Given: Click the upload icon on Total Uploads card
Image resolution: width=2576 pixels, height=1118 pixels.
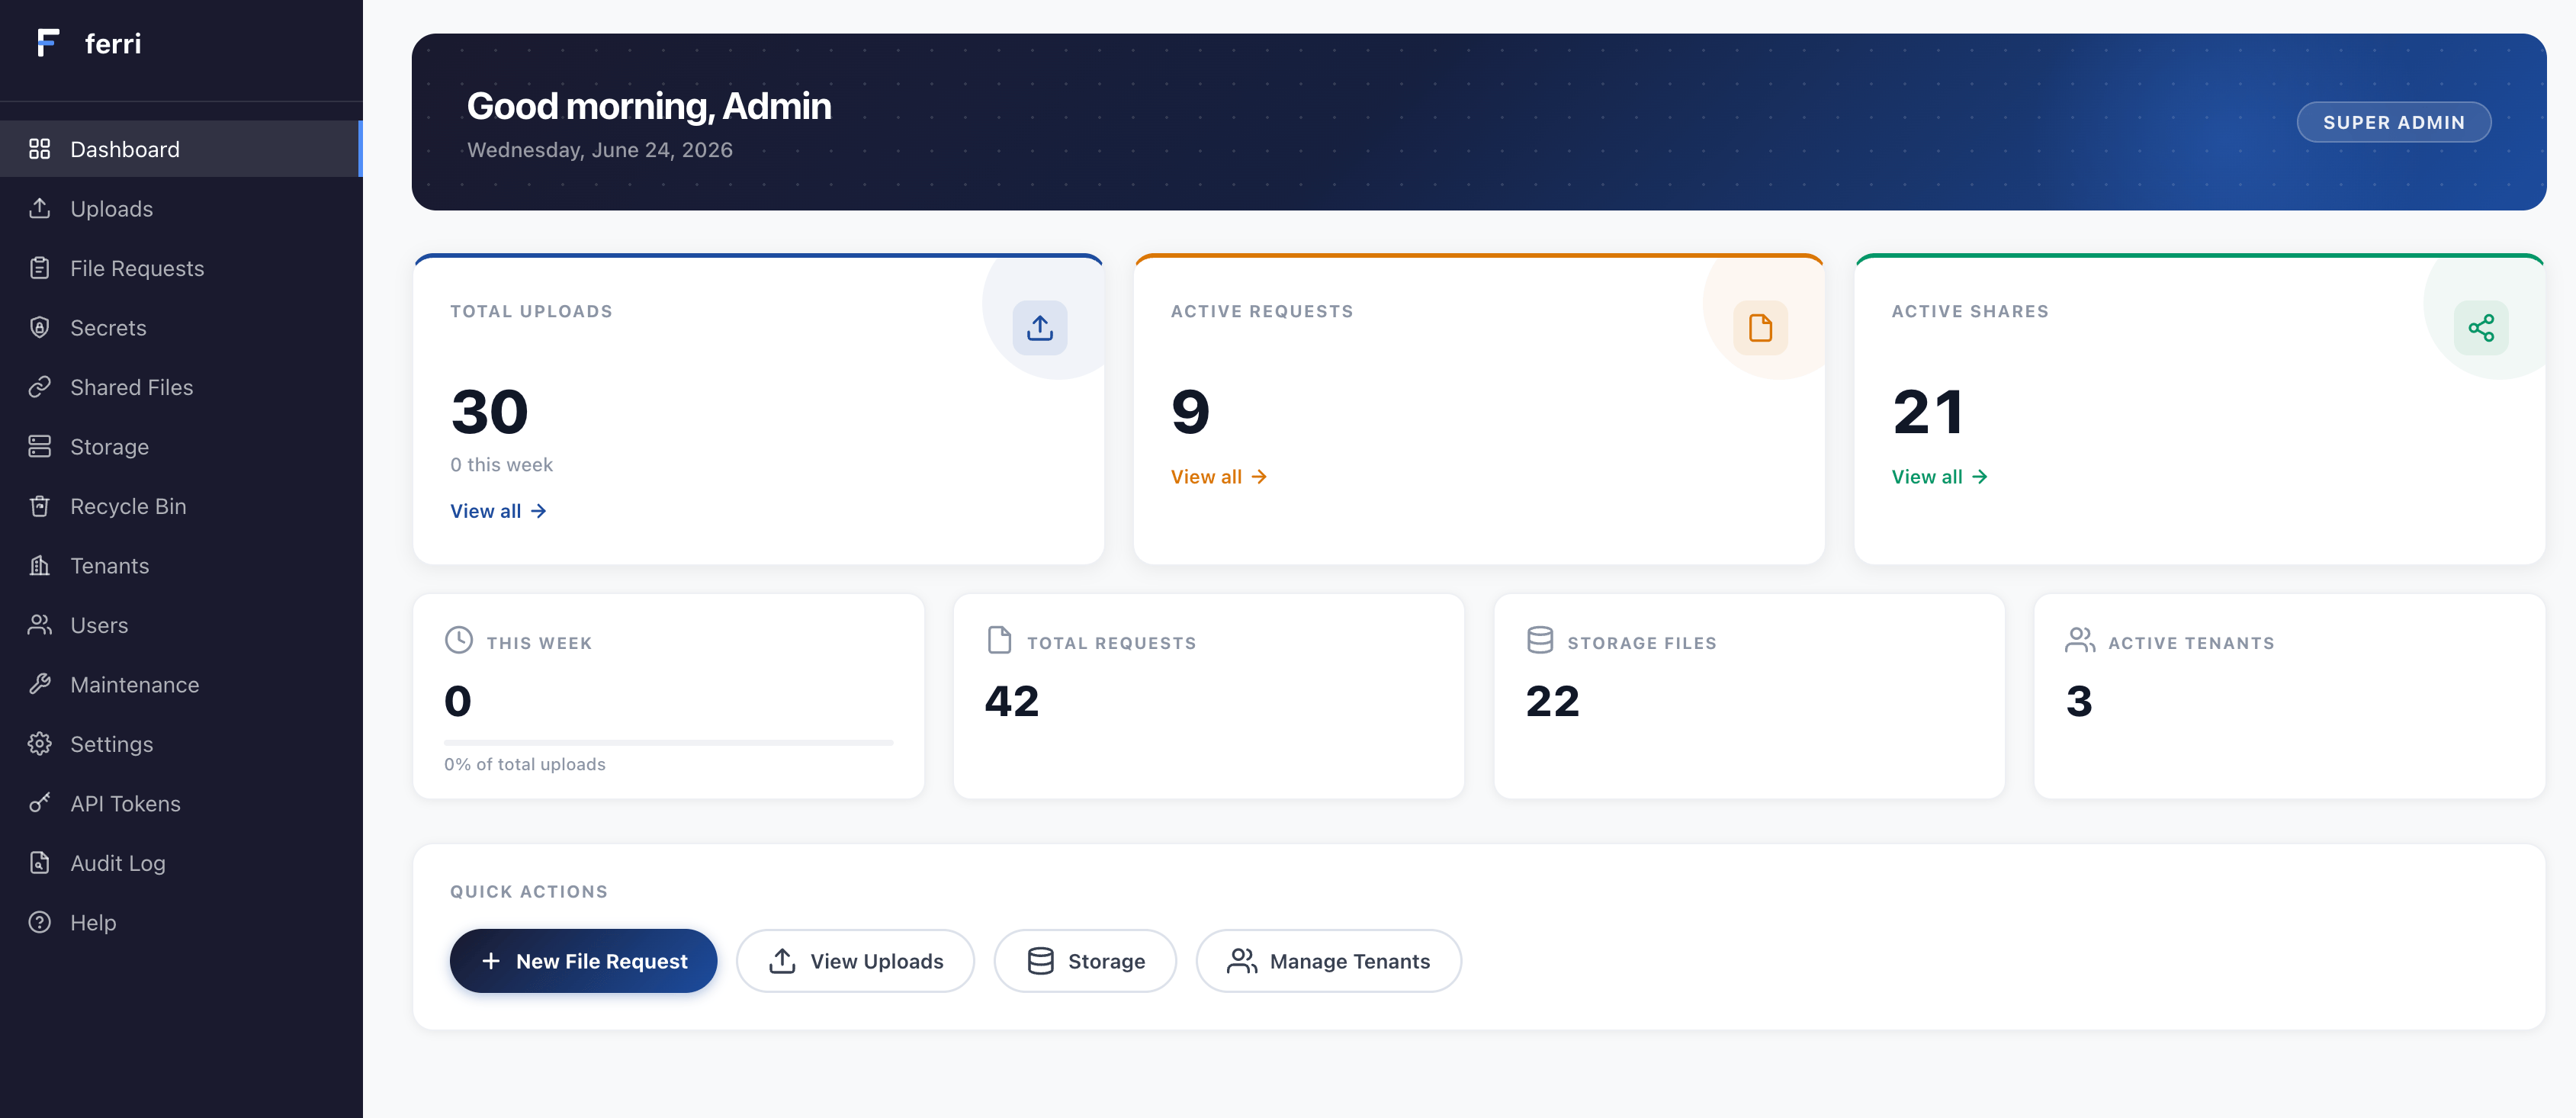Looking at the screenshot, I should tap(1040, 328).
